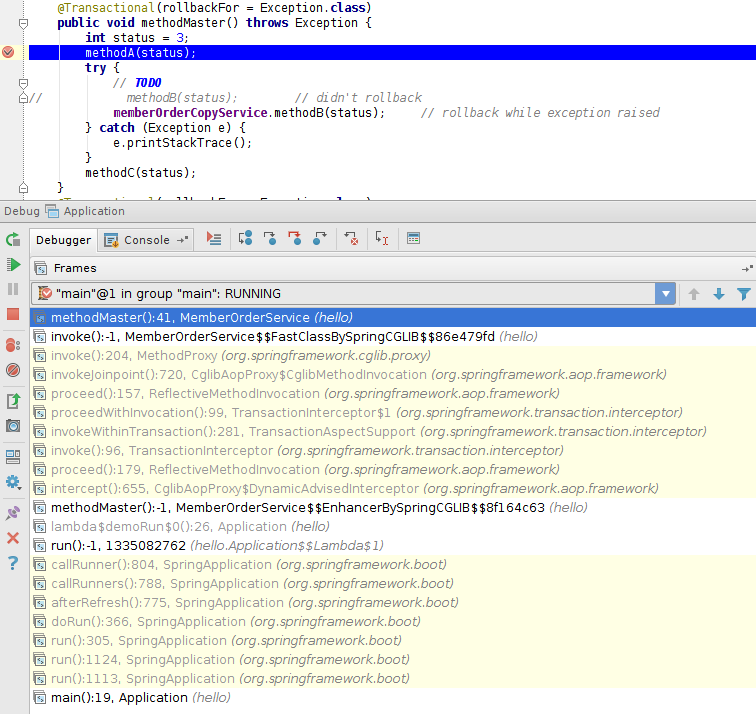This screenshot has height=714, width=756.
Task: Click Restore Layout icon in sidebar
Action: pos(13,457)
